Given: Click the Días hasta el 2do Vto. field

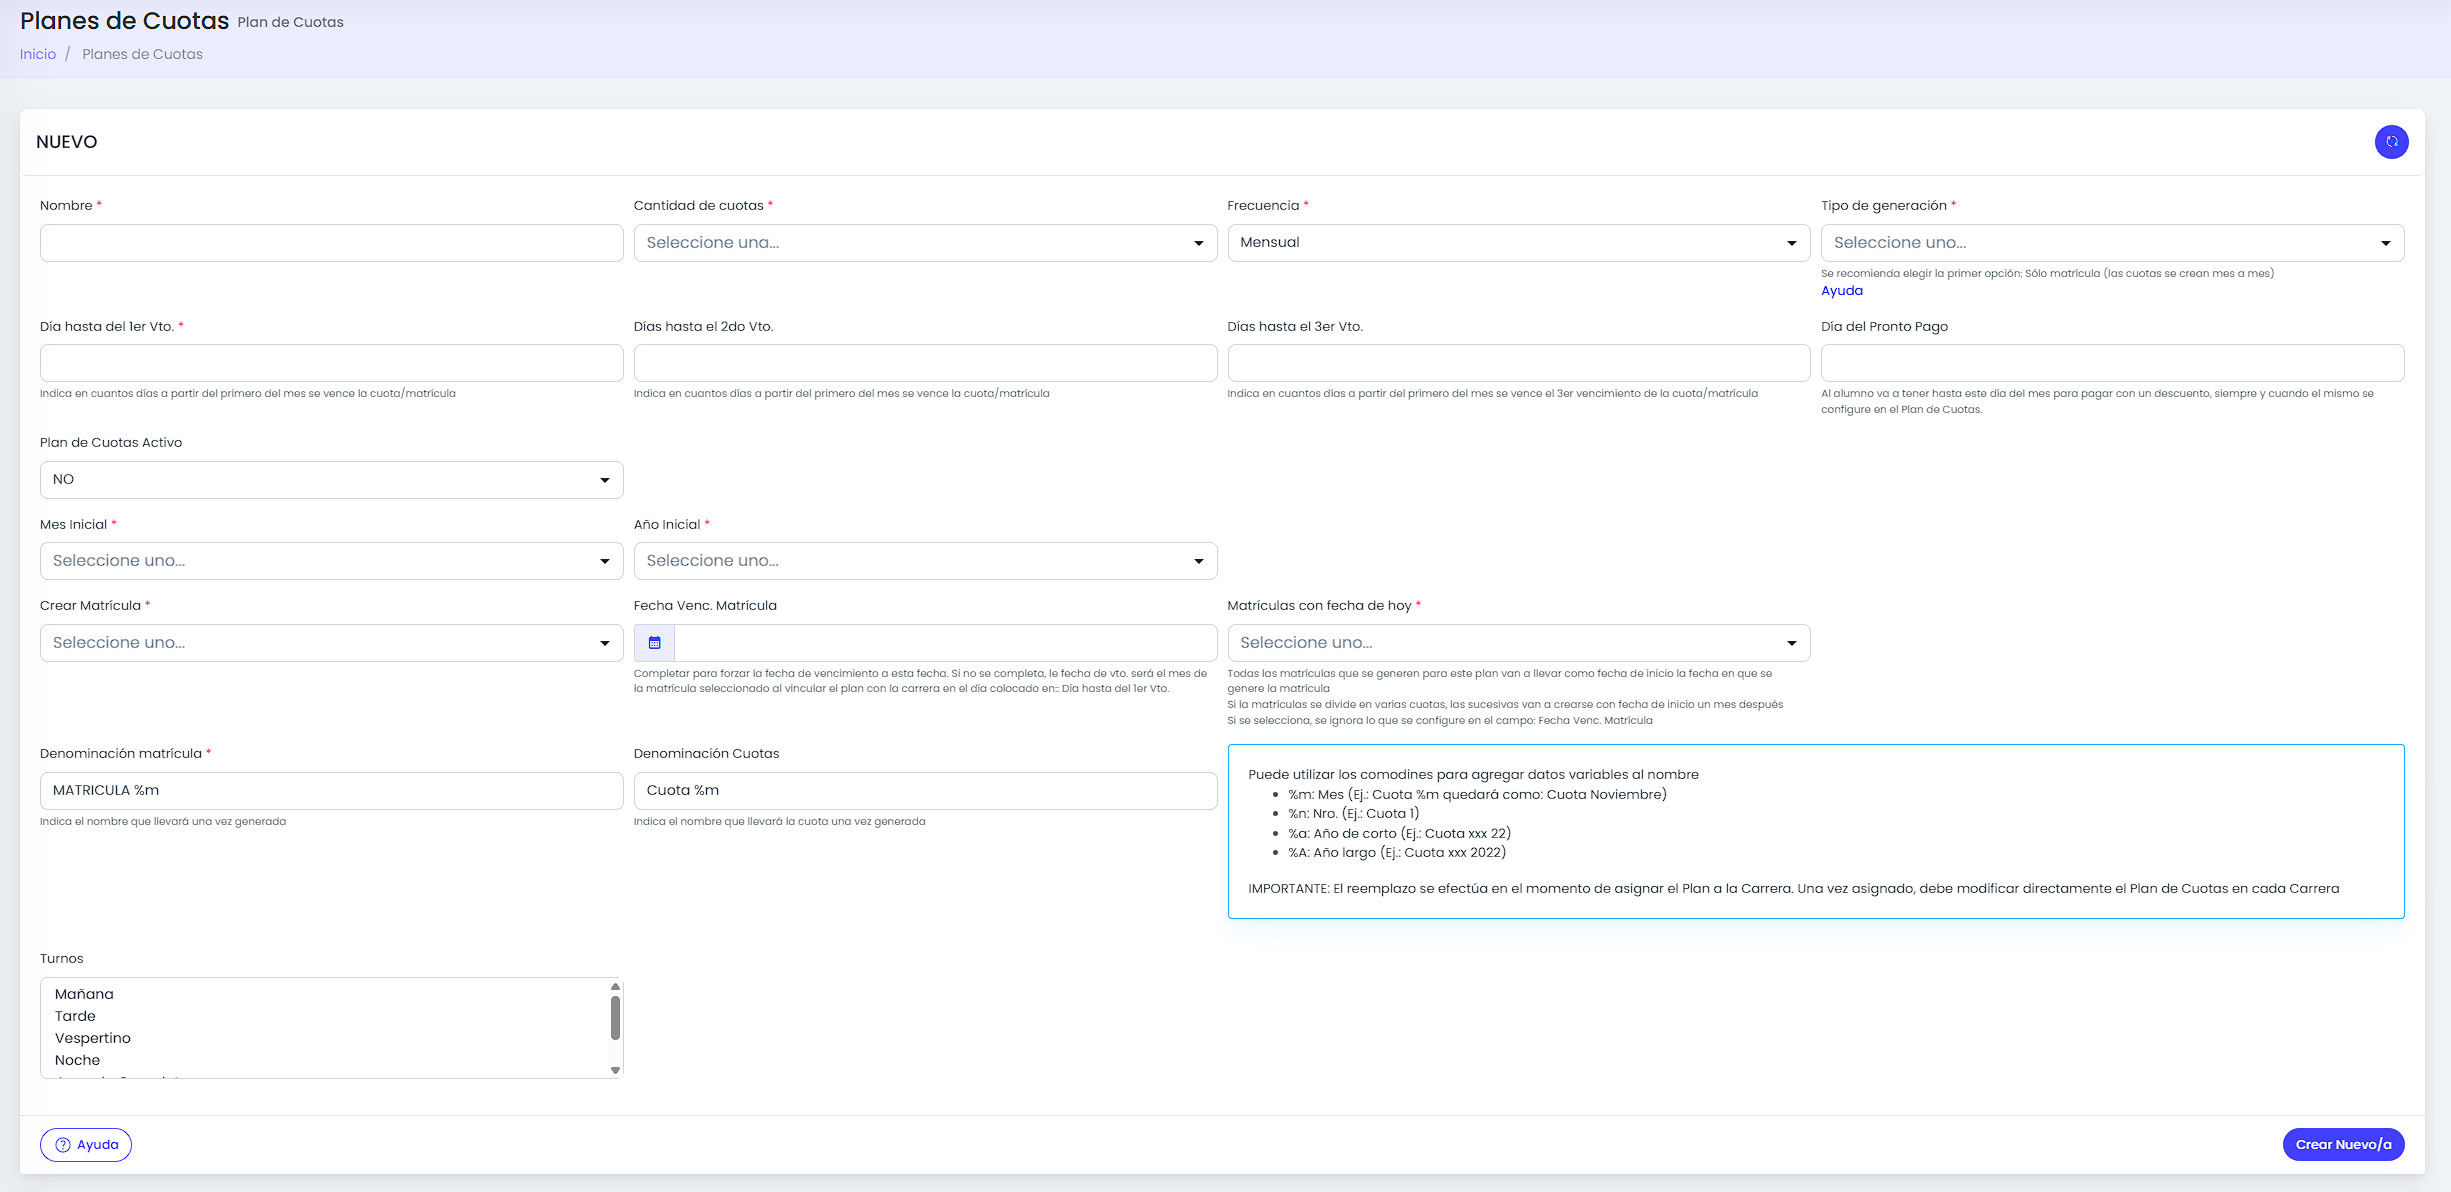Looking at the screenshot, I should (x=925, y=363).
